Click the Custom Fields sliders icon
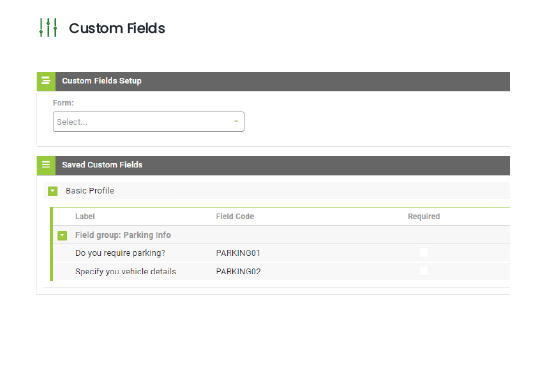This screenshot has width=546, height=365. [x=48, y=28]
